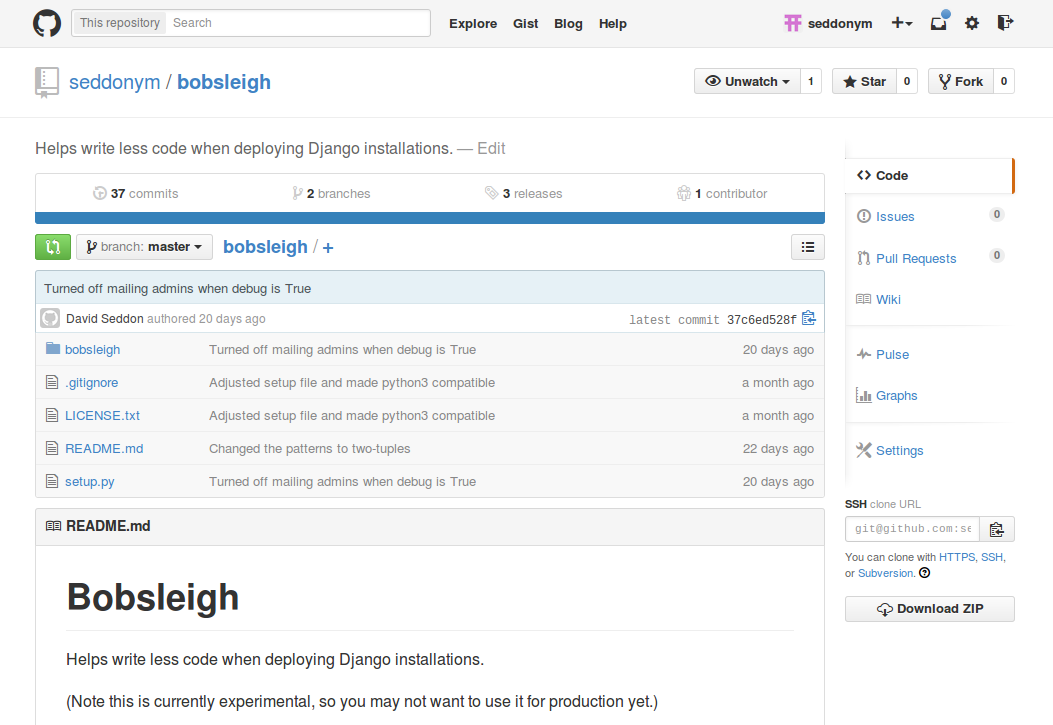Open the .gitignore file

pos(91,382)
